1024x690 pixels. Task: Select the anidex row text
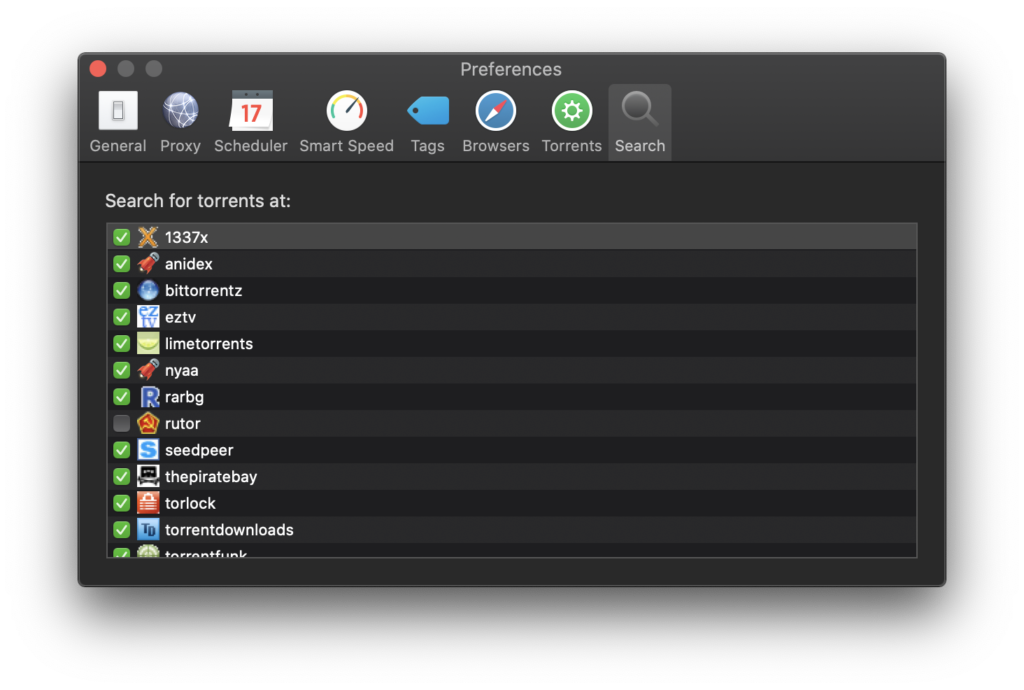click(189, 264)
